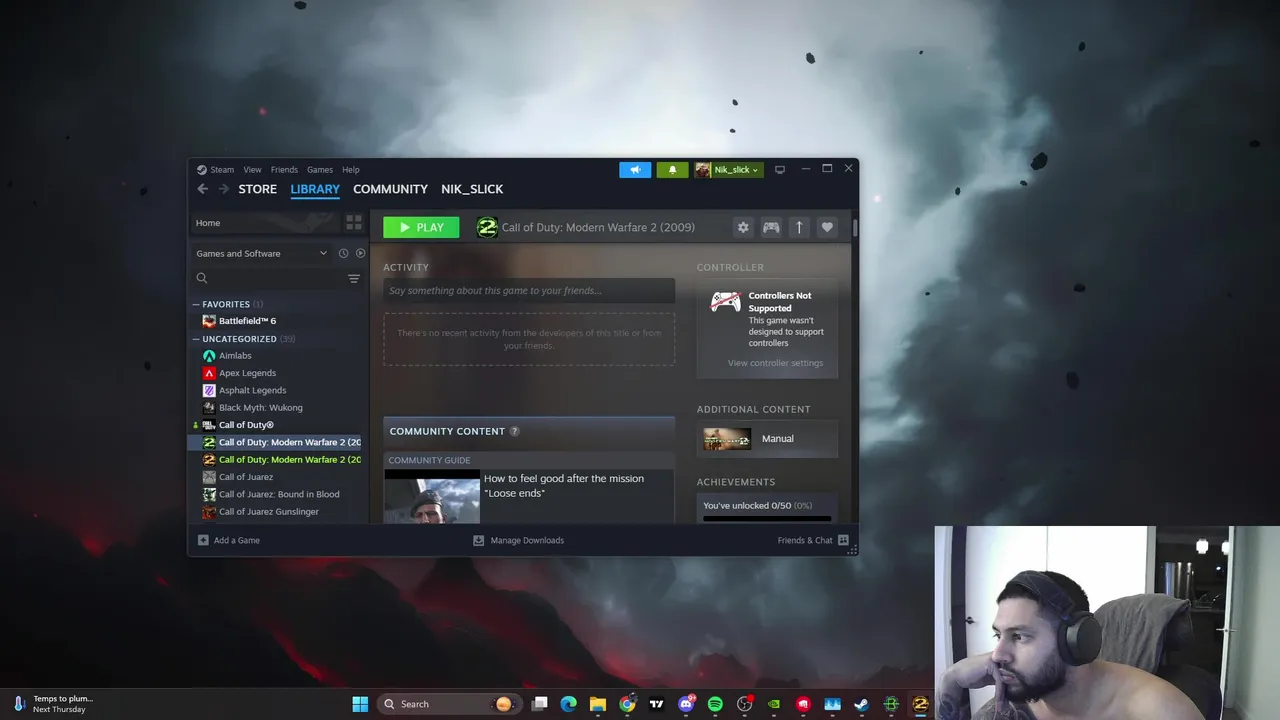Switch to Big Picture mode monitor icon
1280x720 pixels.
coord(780,170)
